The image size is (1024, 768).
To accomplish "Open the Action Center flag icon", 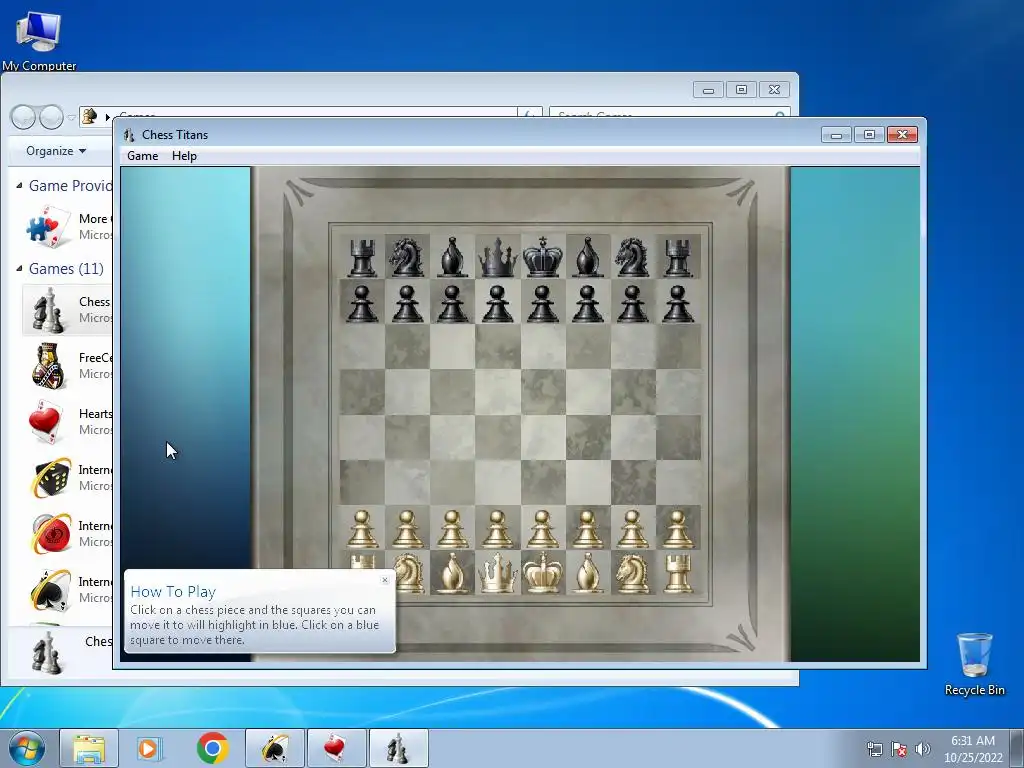I will click(x=899, y=749).
